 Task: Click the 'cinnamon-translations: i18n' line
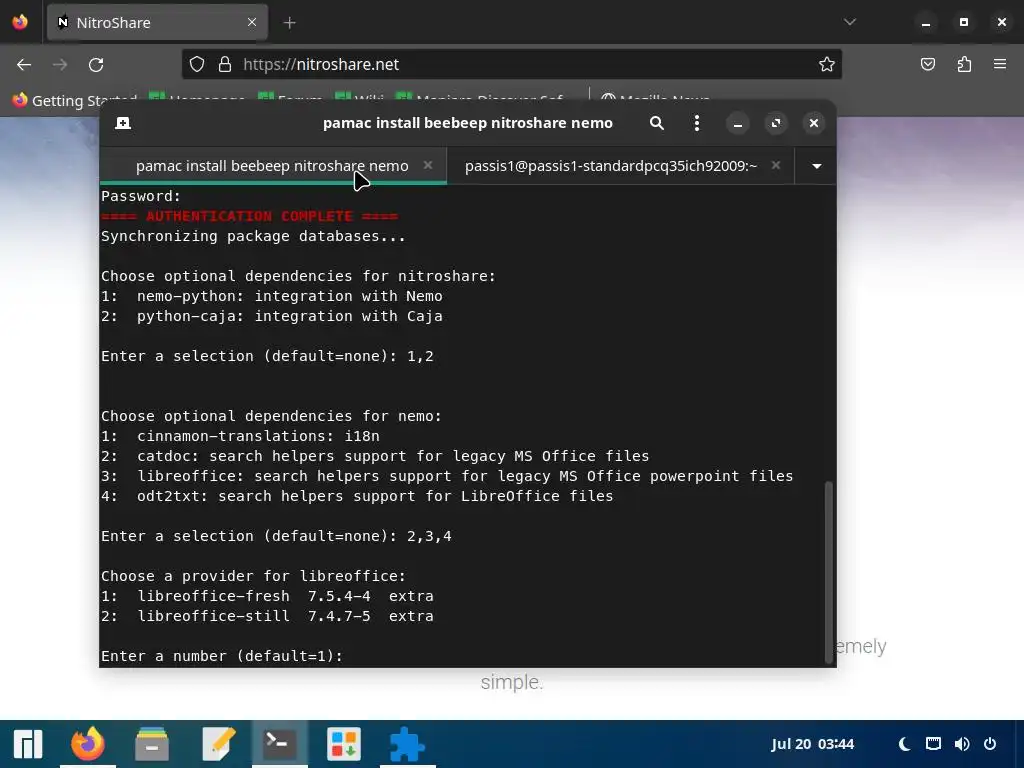[240, 436]
